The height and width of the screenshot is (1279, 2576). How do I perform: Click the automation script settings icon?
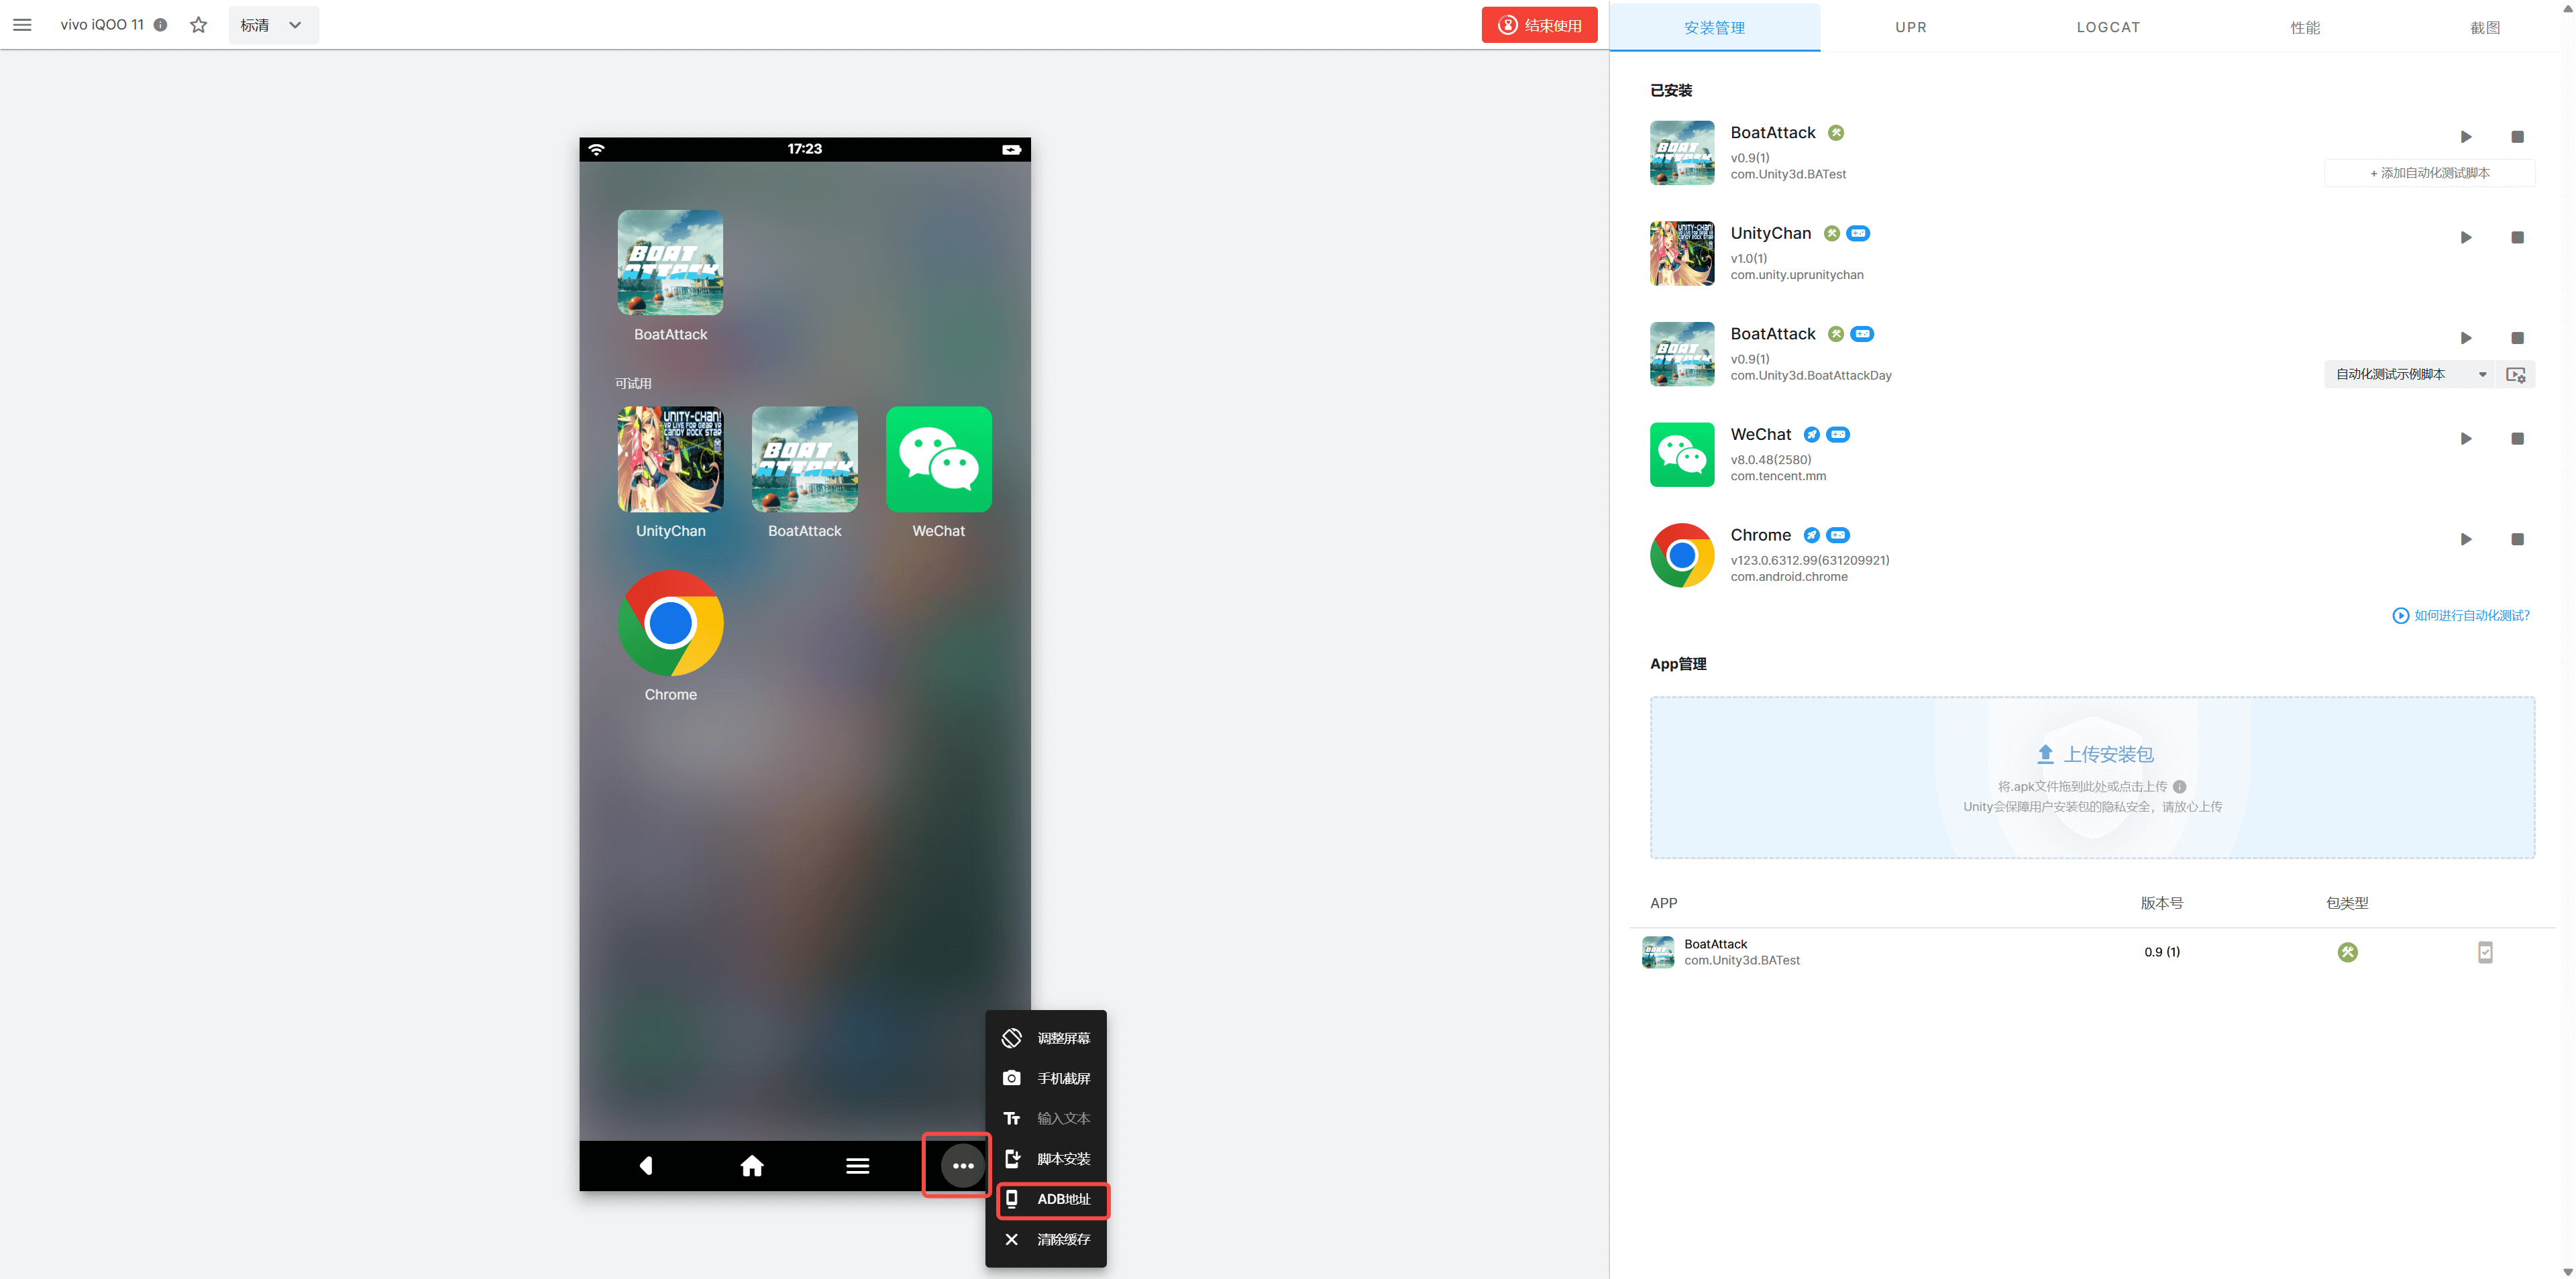coord(2515,375)
